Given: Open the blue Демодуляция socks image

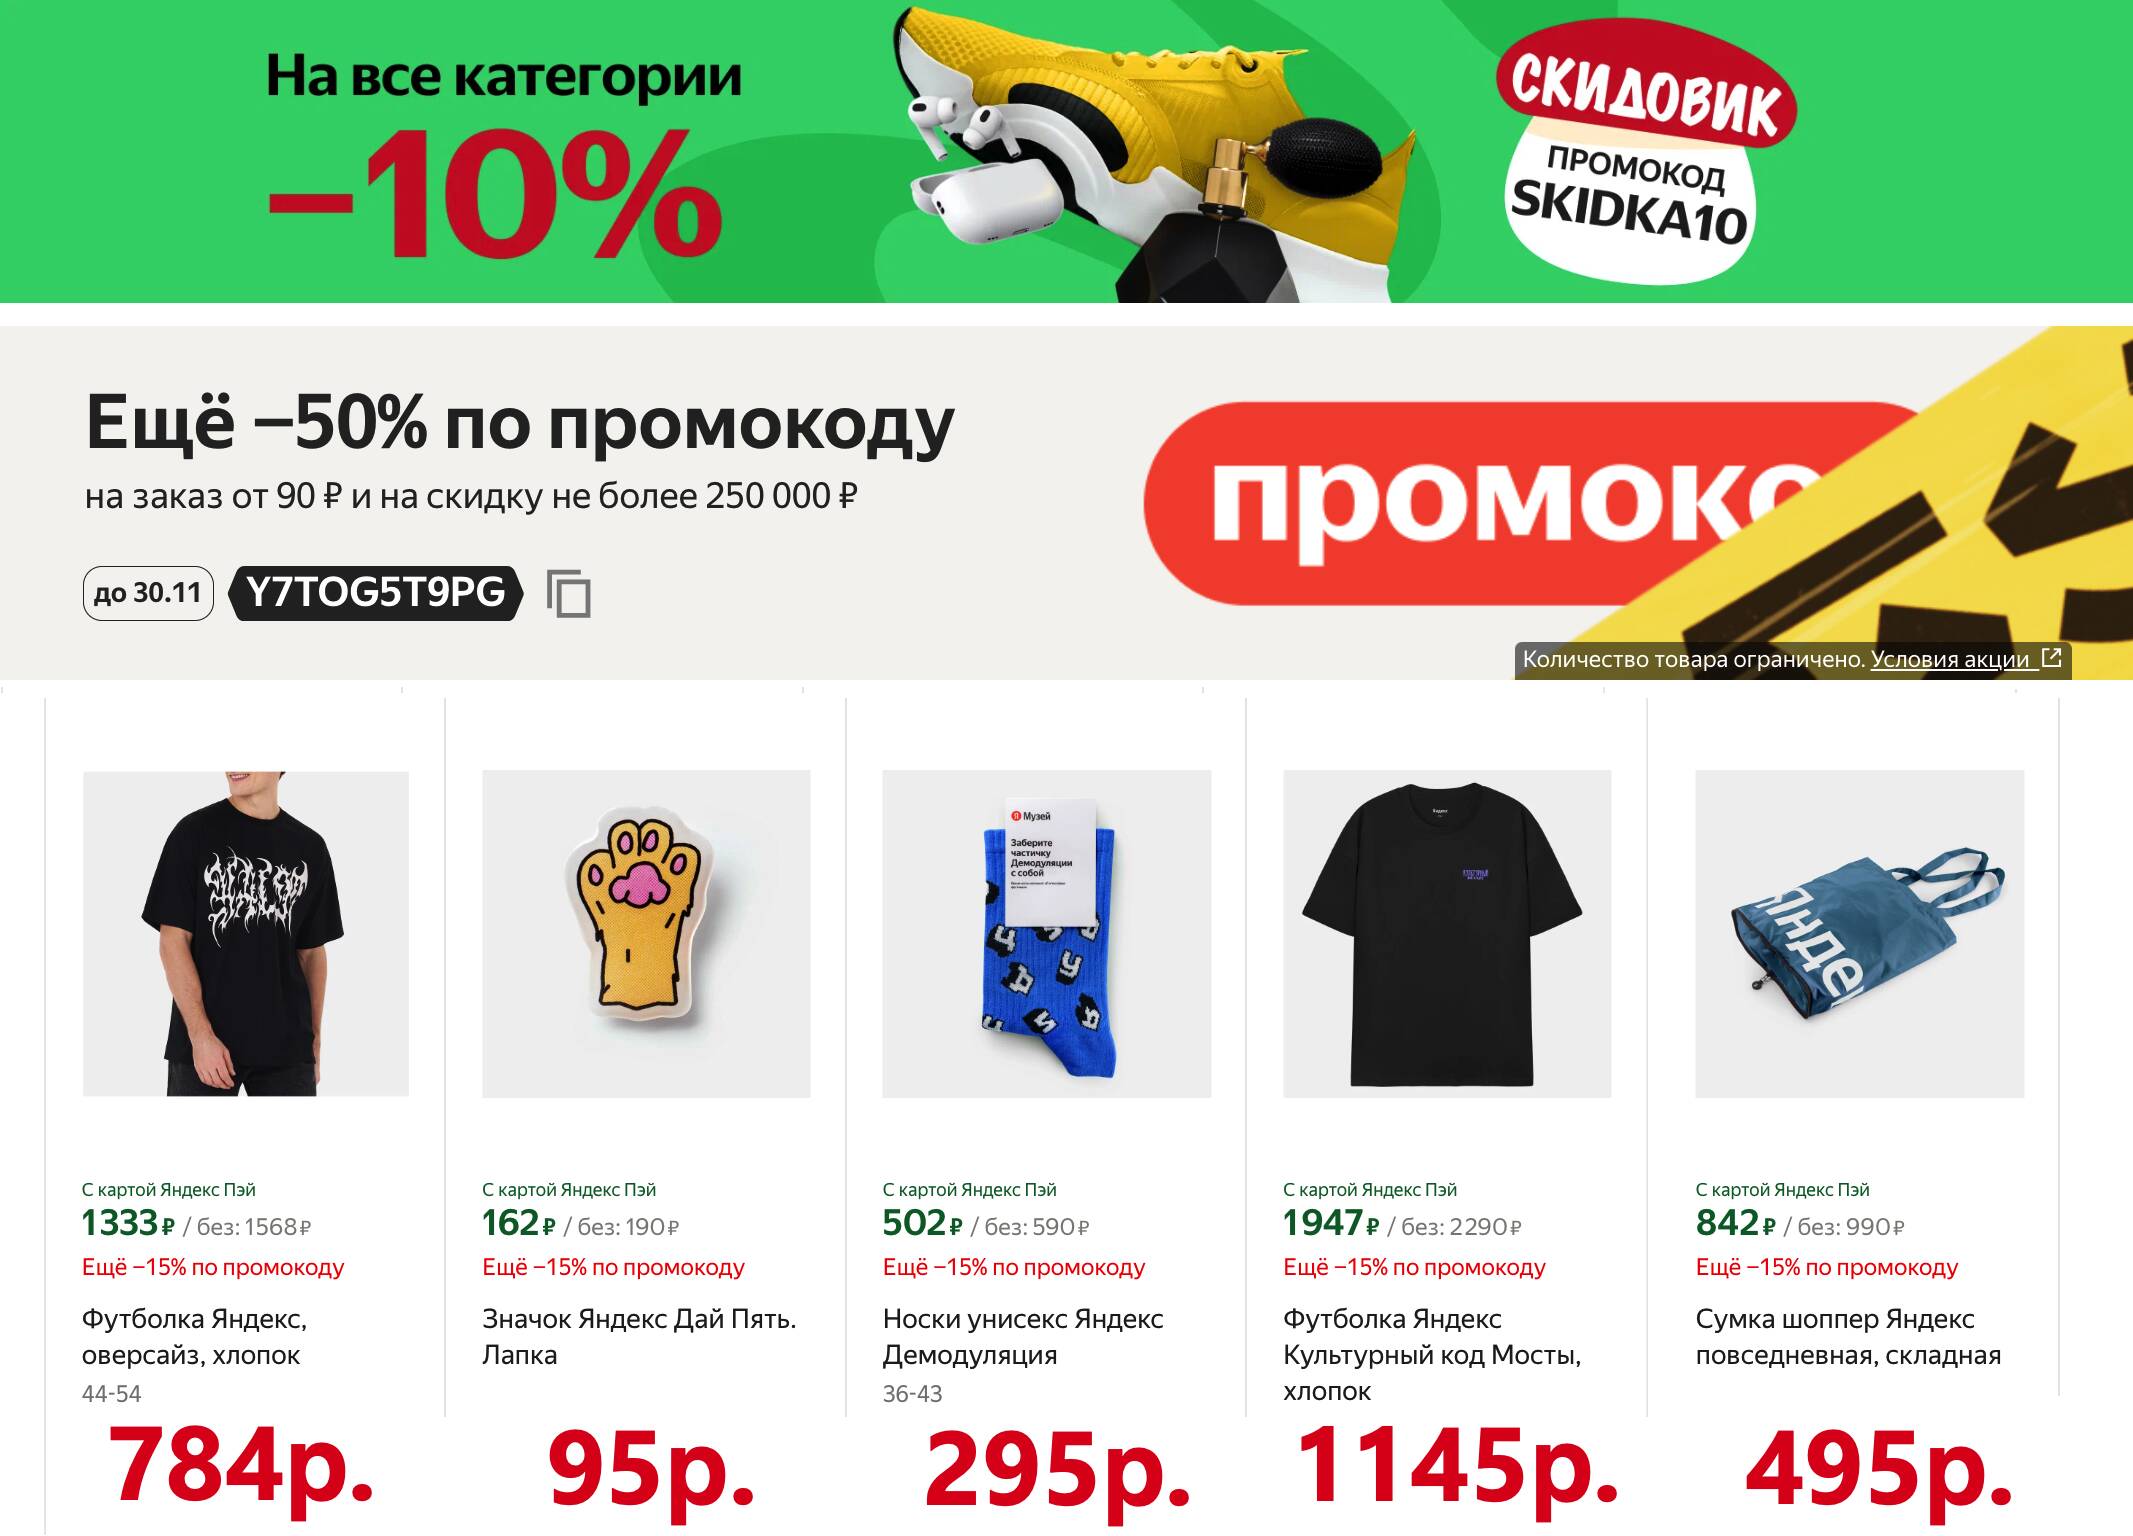Looking at the screenshot, I should (x=1047, y=933).
